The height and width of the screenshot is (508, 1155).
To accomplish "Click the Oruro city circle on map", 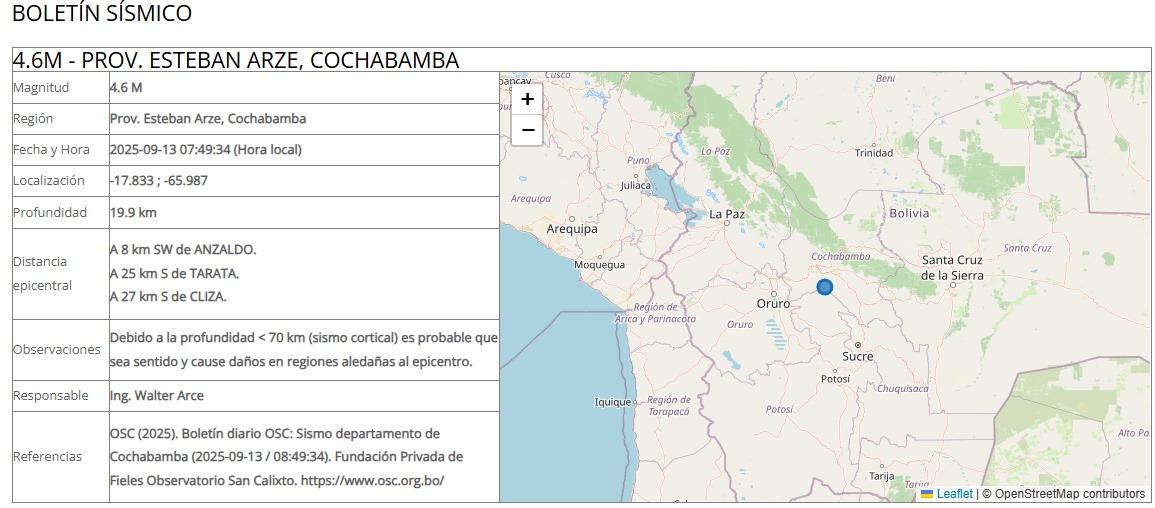I will pos(774,293).
